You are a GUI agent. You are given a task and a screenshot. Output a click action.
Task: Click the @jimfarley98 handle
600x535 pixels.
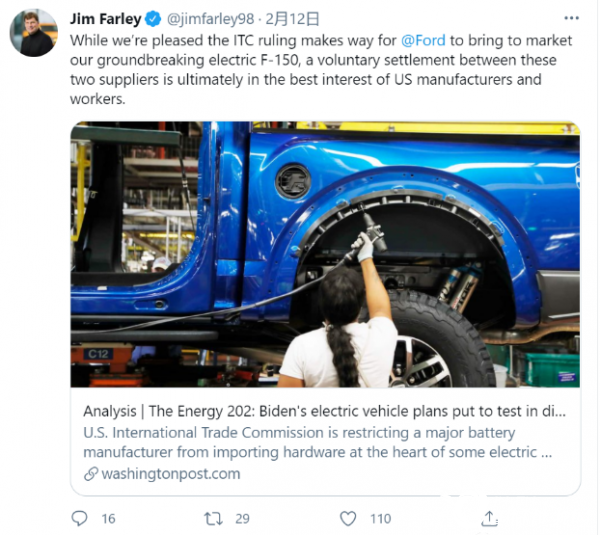click(210, 18)
